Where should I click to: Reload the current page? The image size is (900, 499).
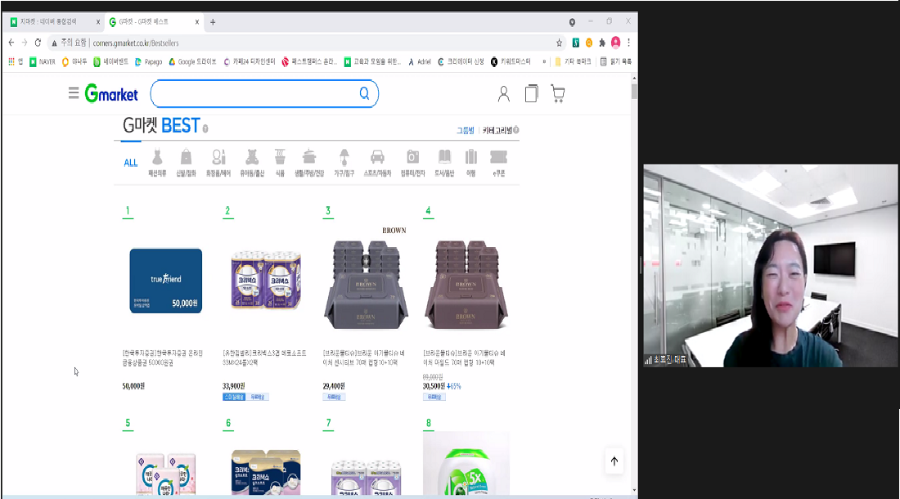(x=38, y=42)
